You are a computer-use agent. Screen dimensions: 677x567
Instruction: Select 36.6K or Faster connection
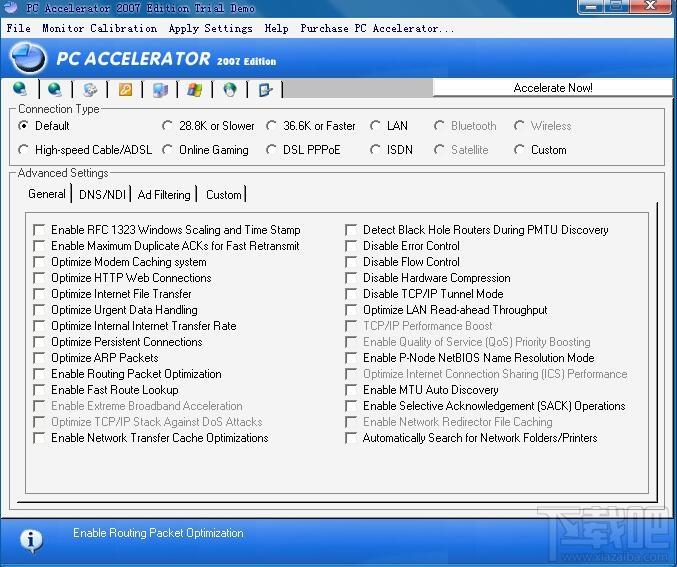tap(310, 126)
